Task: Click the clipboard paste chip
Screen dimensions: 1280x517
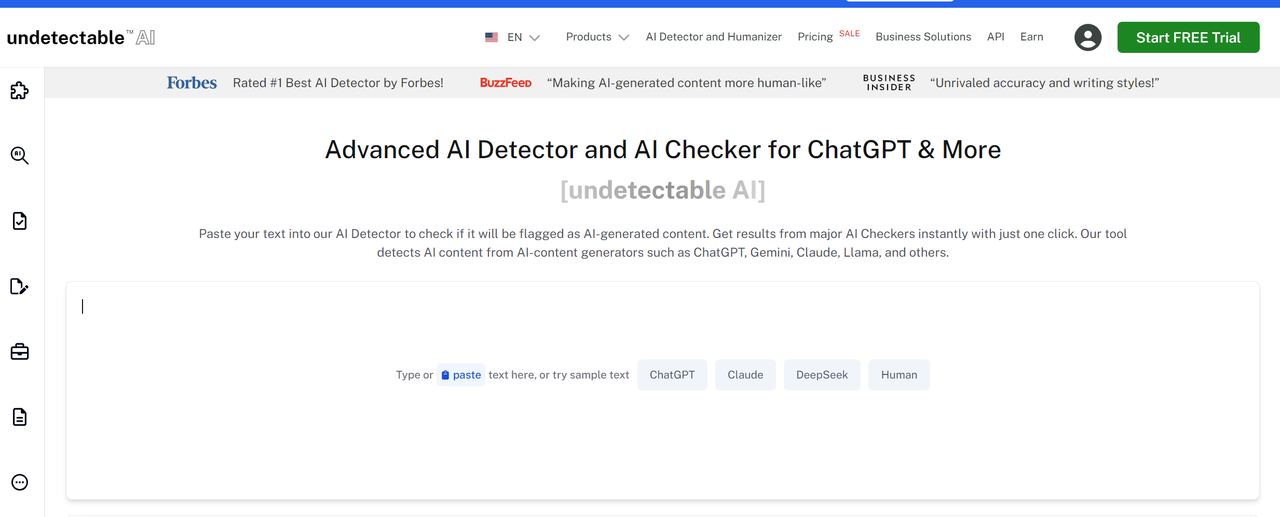Action: tap(461, 375)
